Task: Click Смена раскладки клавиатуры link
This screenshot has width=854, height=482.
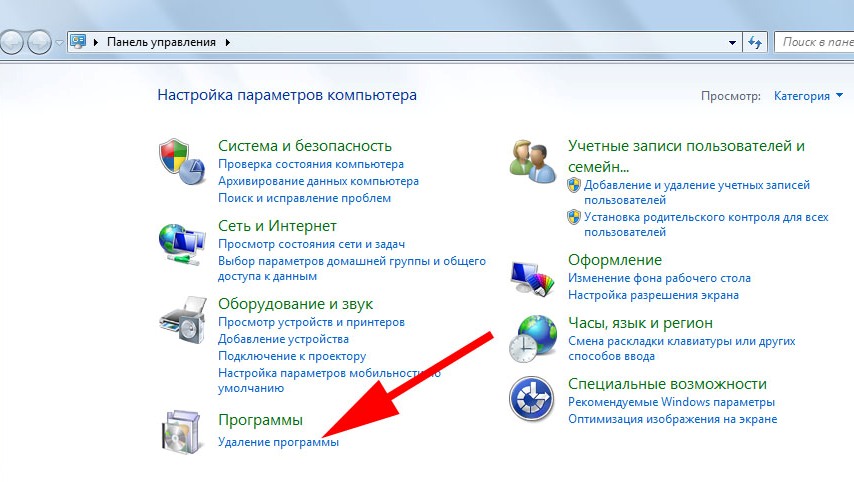Action: tap(681, 349)
